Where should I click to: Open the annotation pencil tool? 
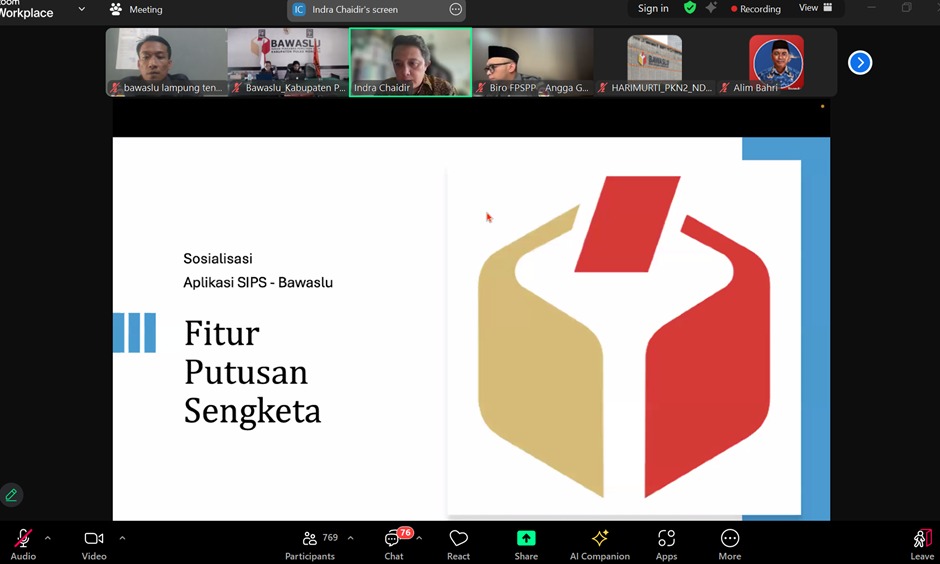11,495
